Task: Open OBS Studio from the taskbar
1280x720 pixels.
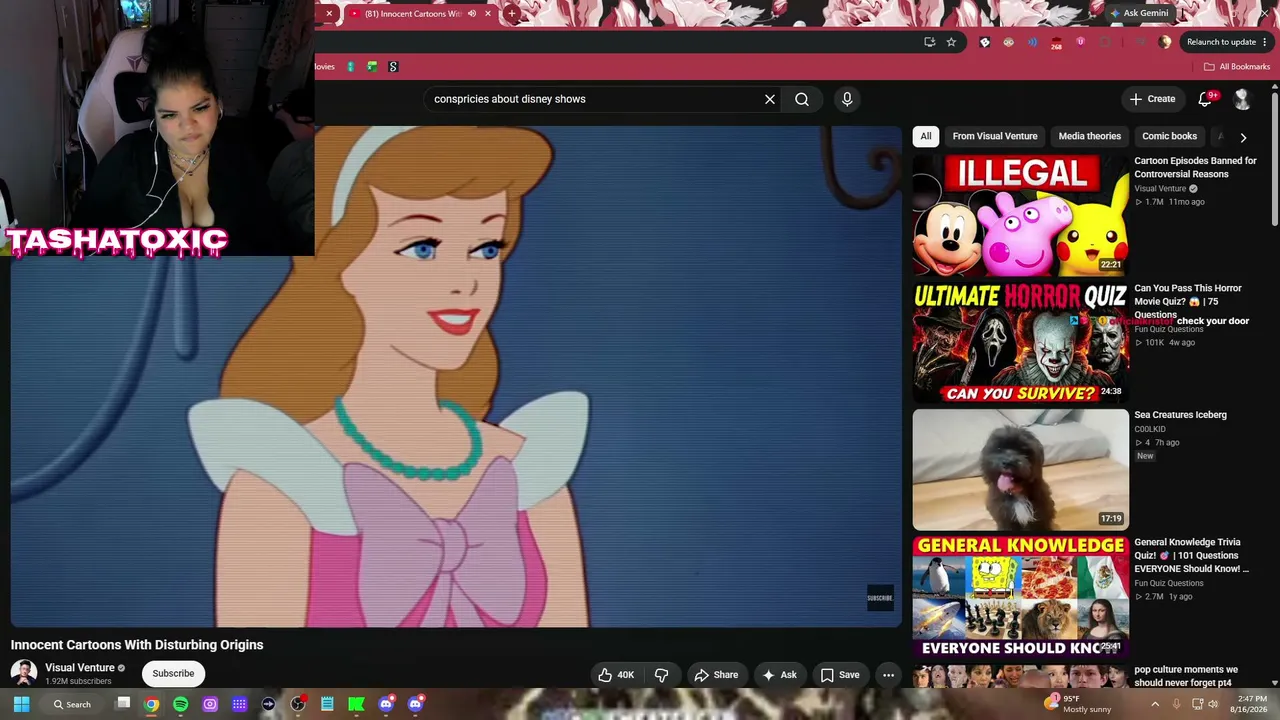Action: pos(297,704)
